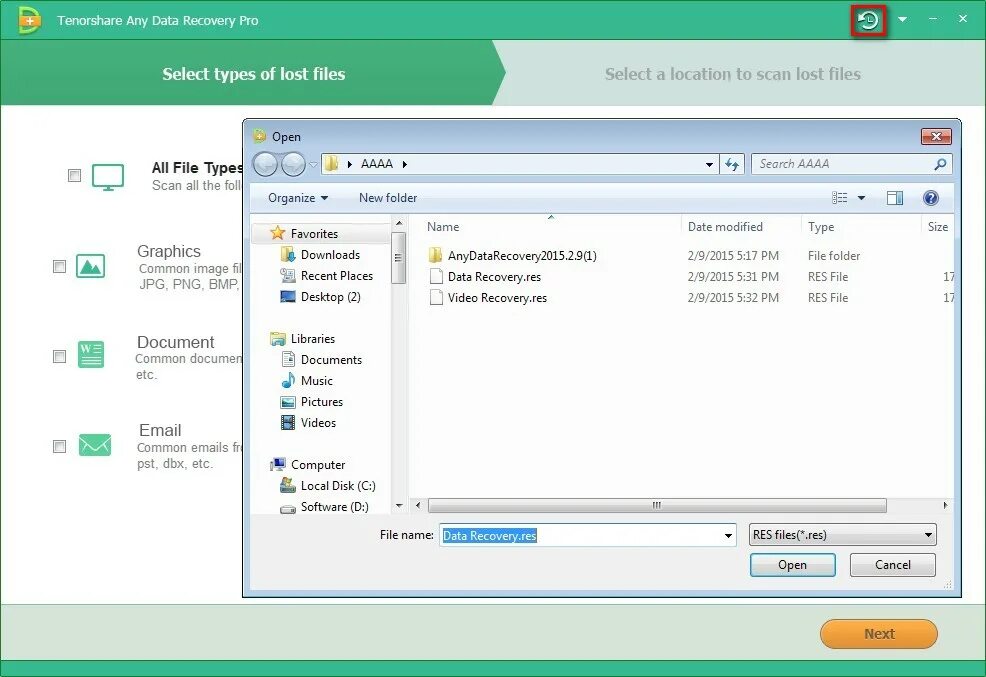Open Documents library
Viewport: 986px width, 677px height.
(331, 360)
